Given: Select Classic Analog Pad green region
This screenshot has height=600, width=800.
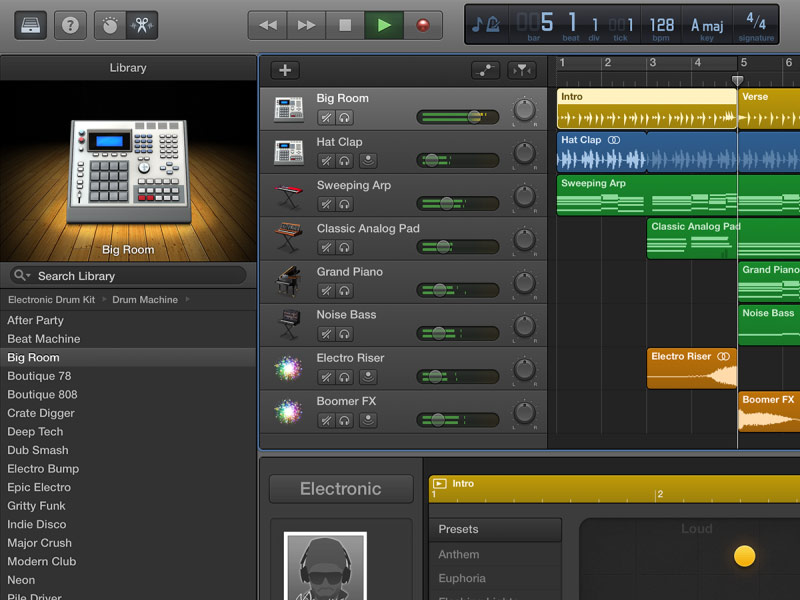Looking at the screenshot, I should (x=723, y=239).
